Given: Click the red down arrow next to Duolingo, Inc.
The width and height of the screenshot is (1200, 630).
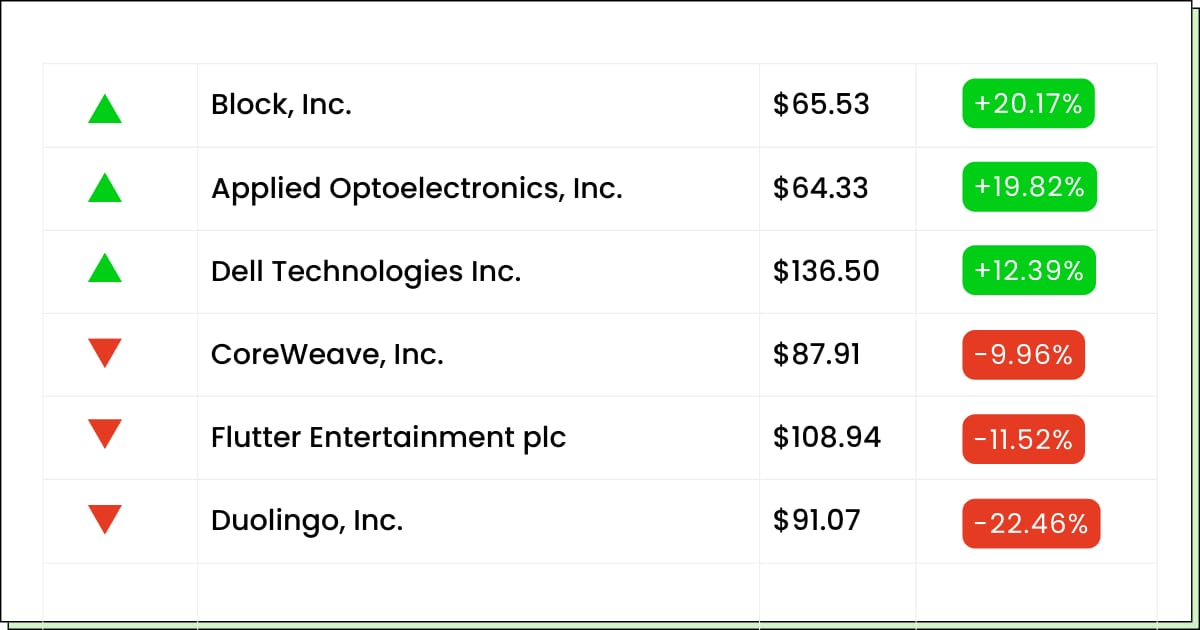Looking at the screenshot, I should [x=105, y=519].
